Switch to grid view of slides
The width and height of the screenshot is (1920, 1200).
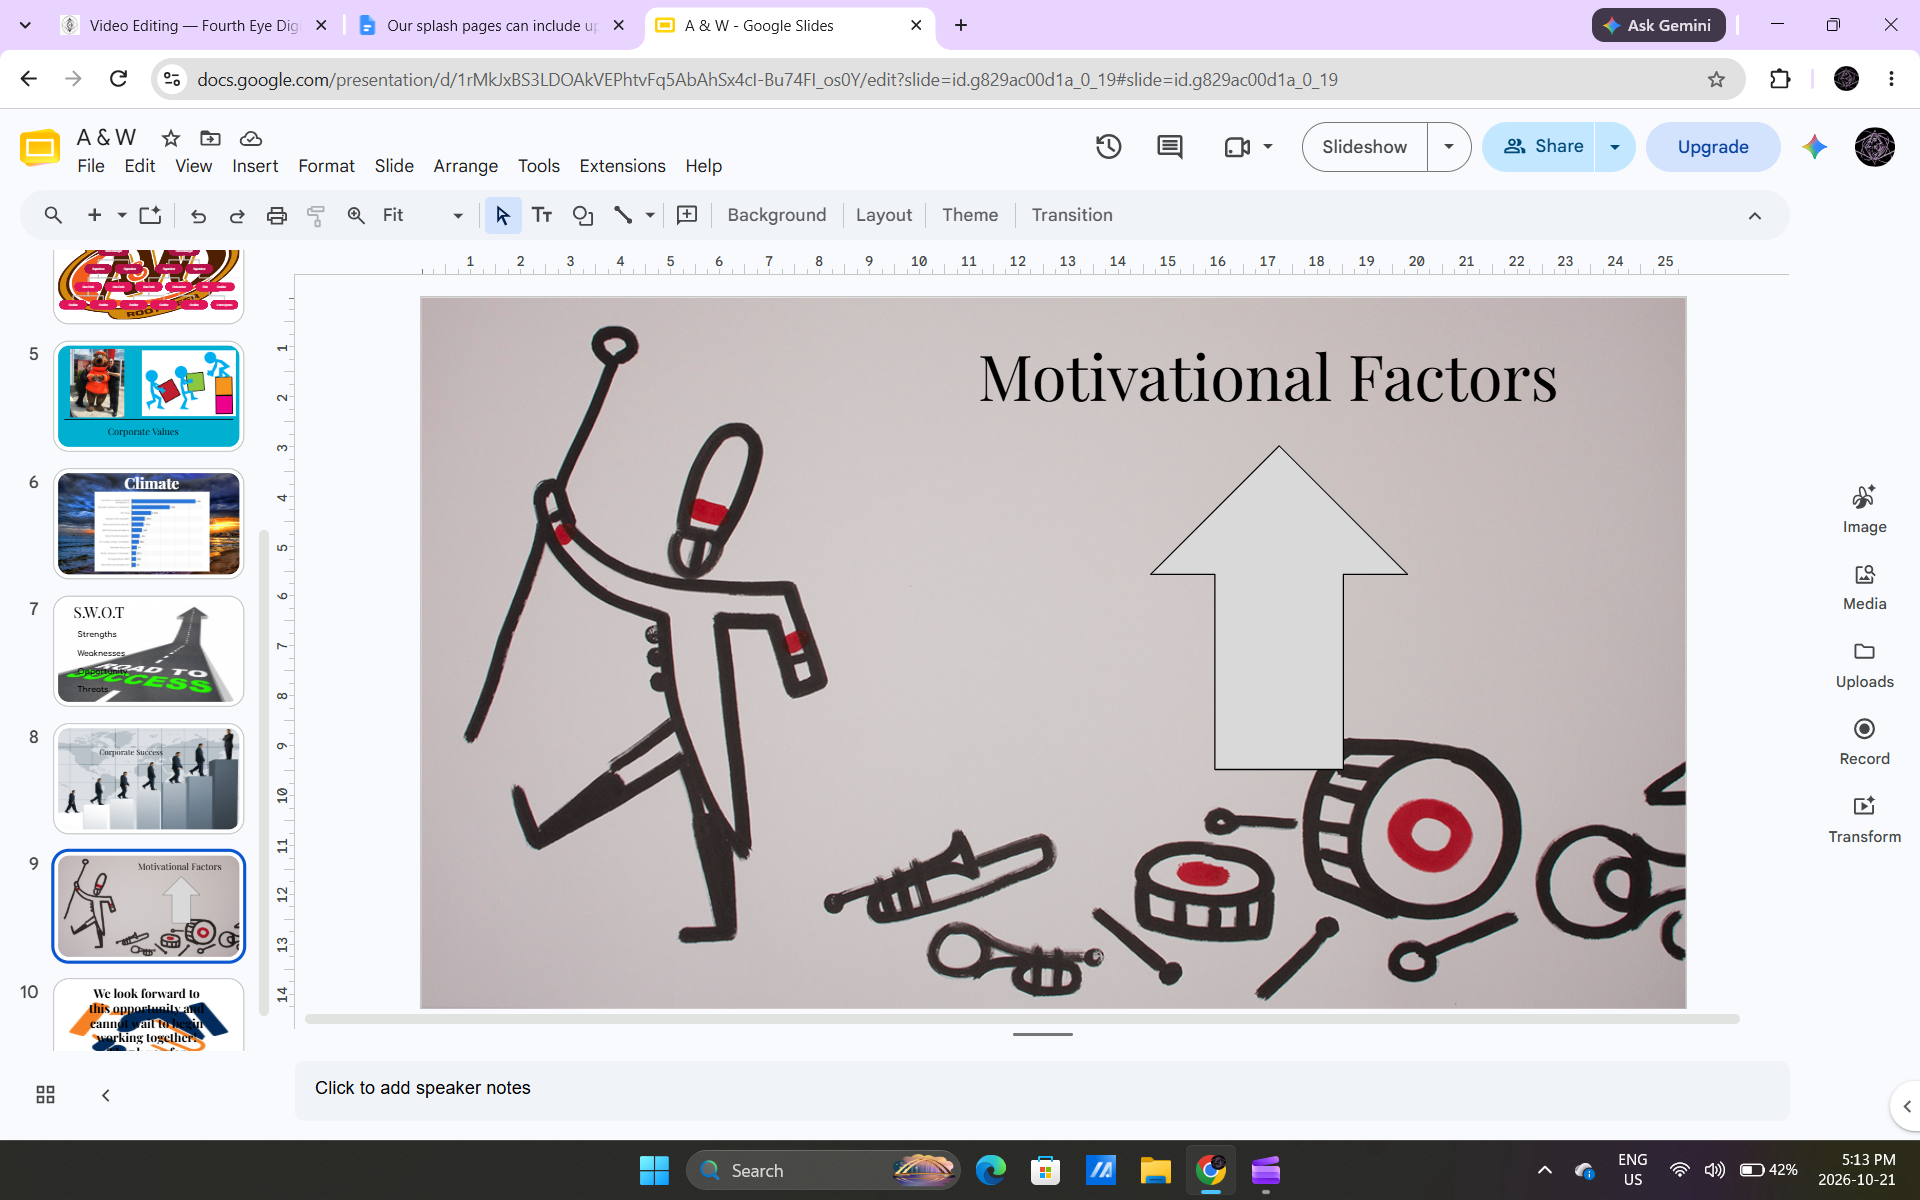pos(45,1095)
